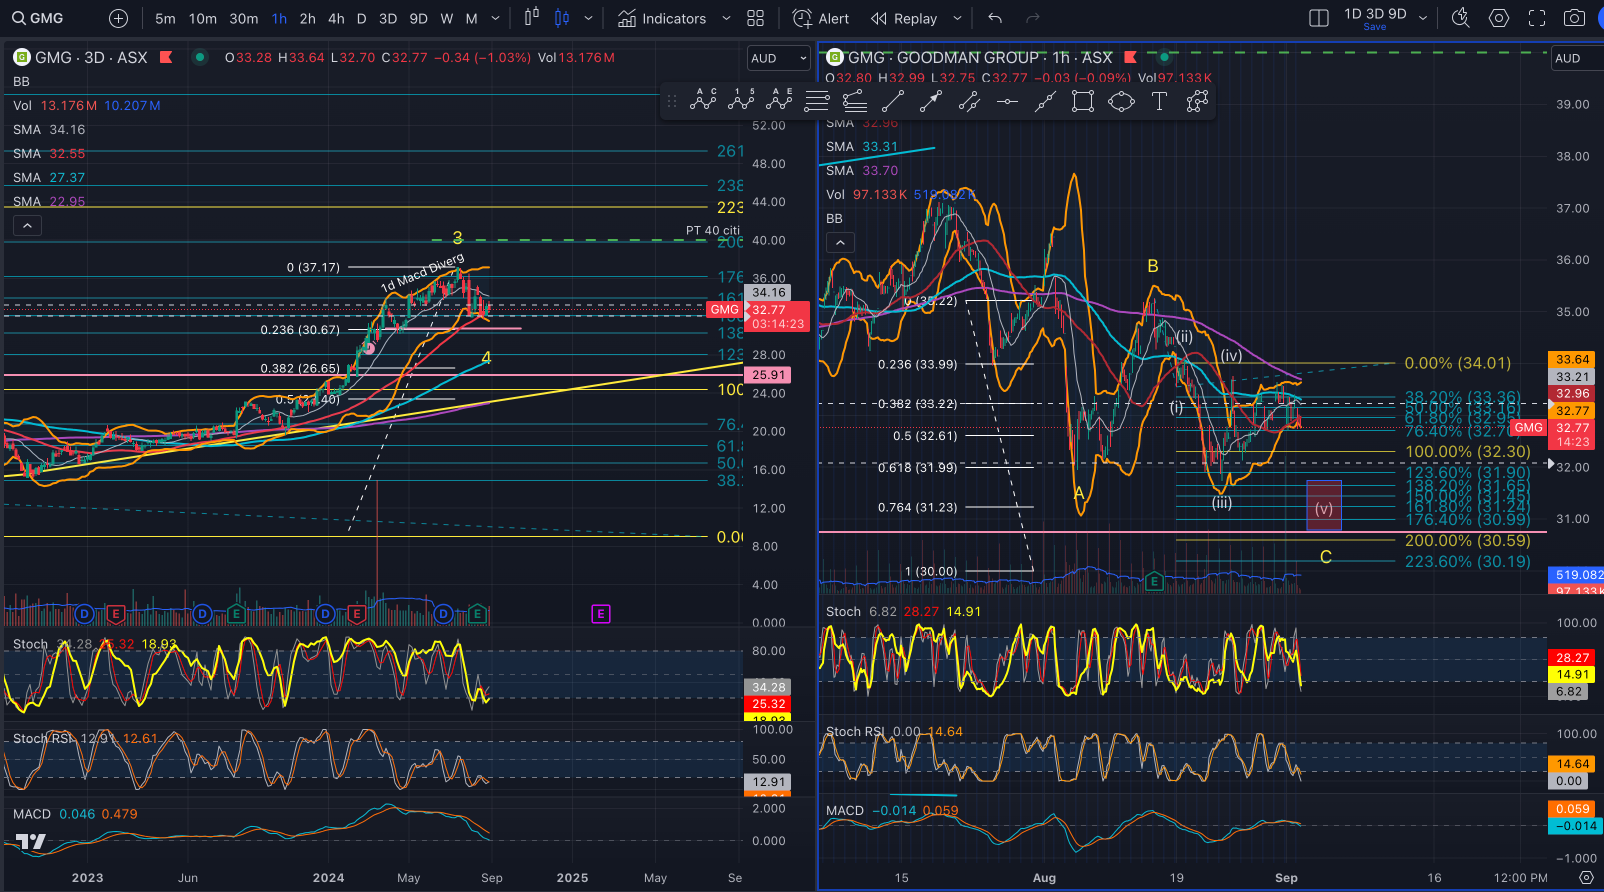Screen dimensions: 1604x892
Task: Collapse indicator legend on left chart
Action: click(x=28, y=226)
